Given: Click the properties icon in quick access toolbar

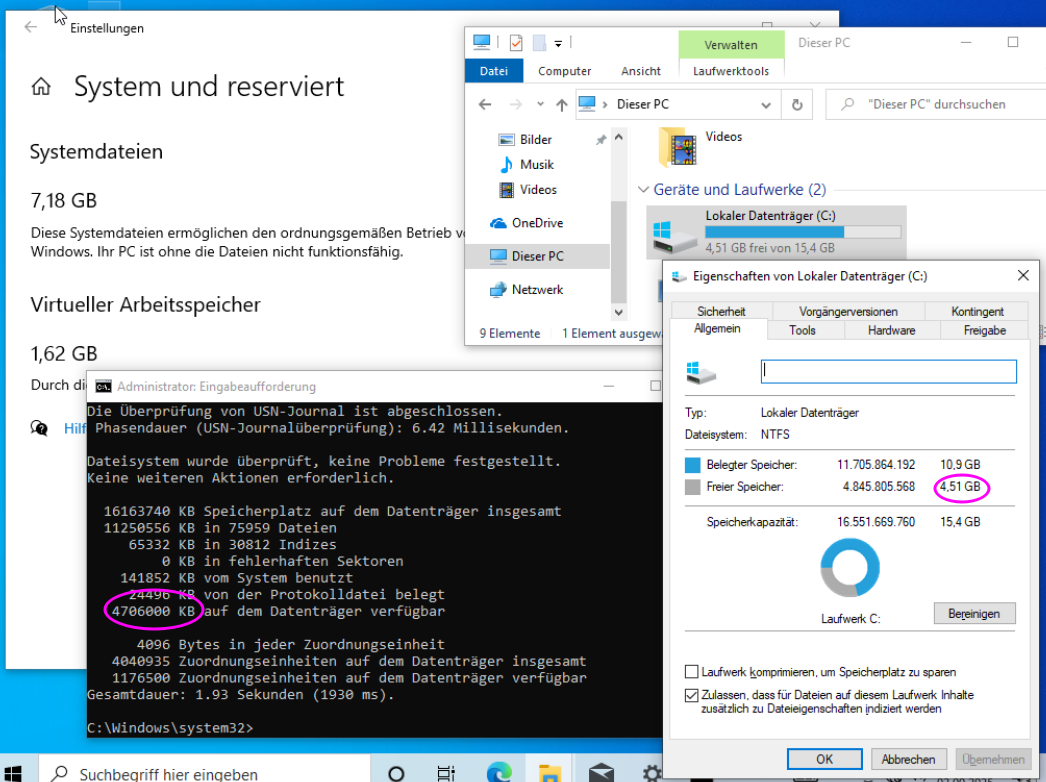Looking at the screenshot, I should (x=516, y=43).
